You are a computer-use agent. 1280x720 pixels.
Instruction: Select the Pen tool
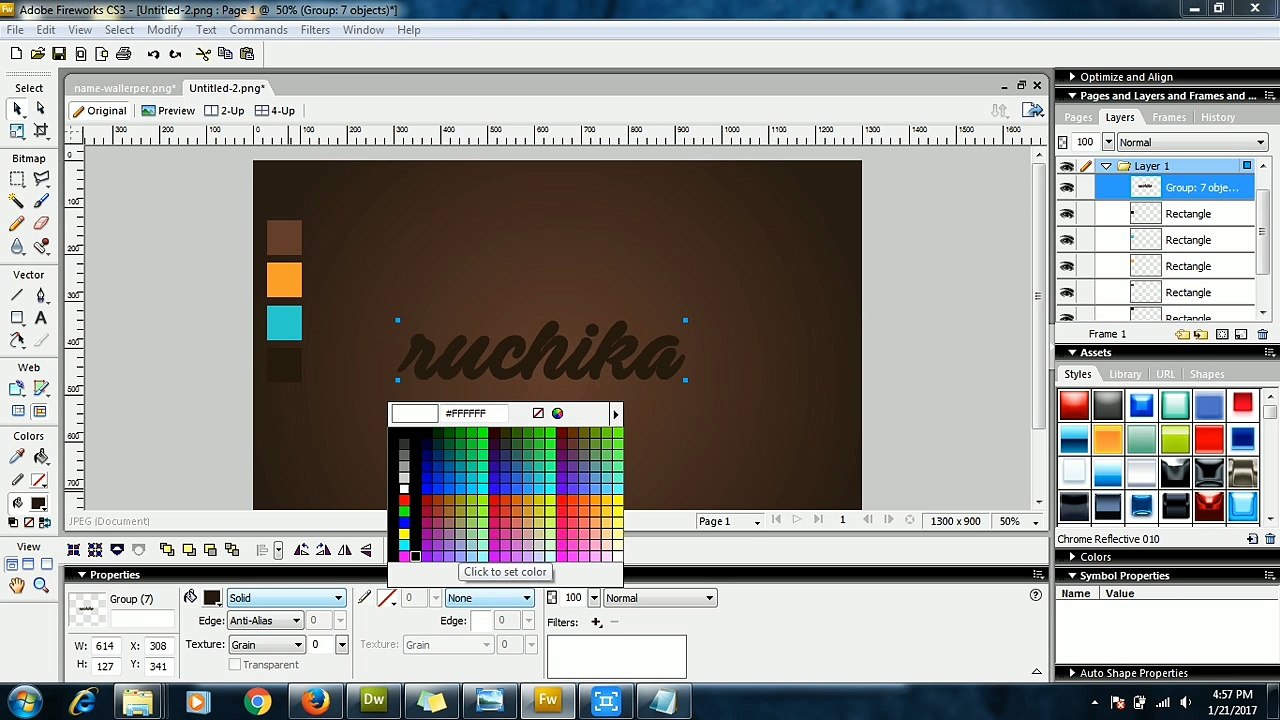40,295
